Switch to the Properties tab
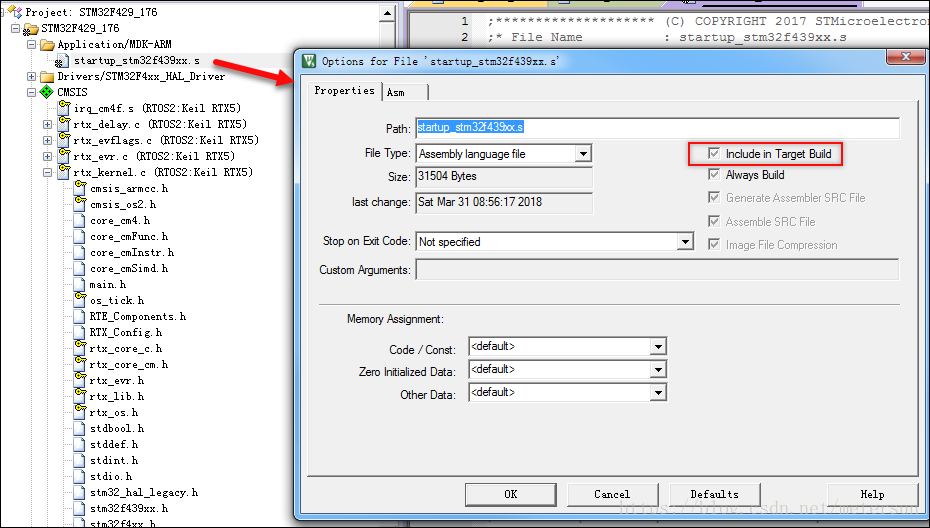 click(344, 91)
